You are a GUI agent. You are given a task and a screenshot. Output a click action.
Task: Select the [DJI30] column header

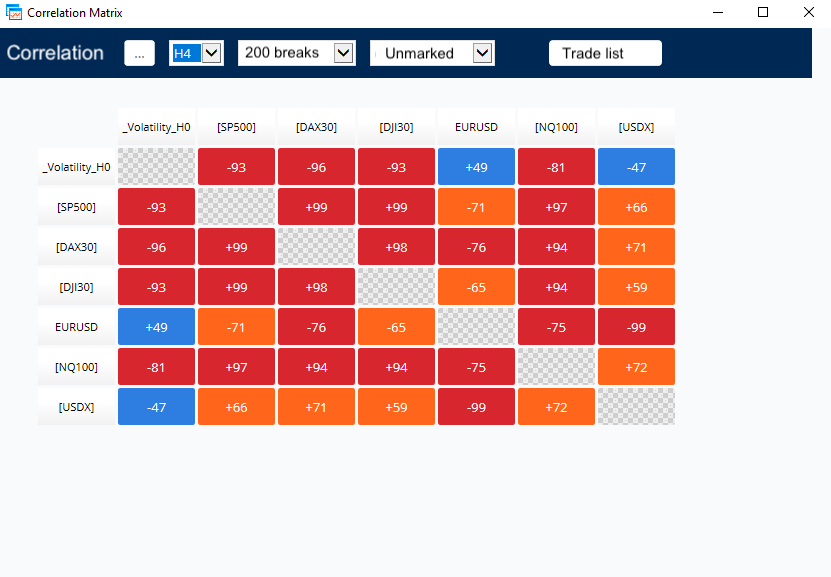396,127
